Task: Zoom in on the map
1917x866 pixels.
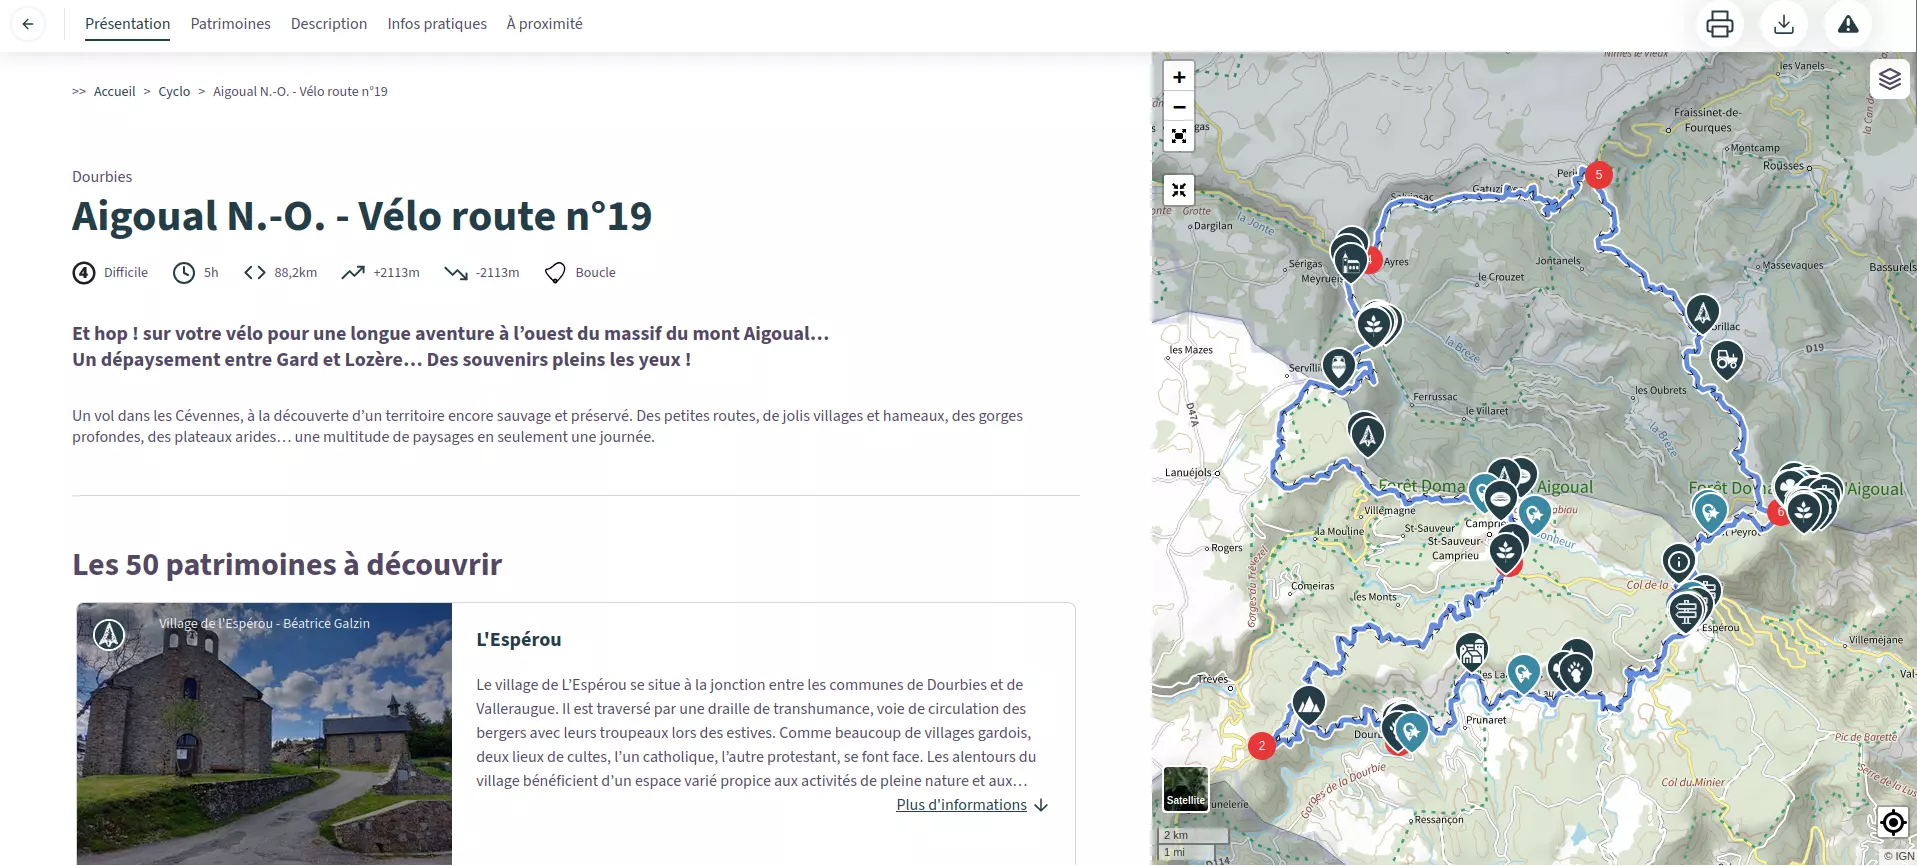Action: click(x=1179, y=77)
